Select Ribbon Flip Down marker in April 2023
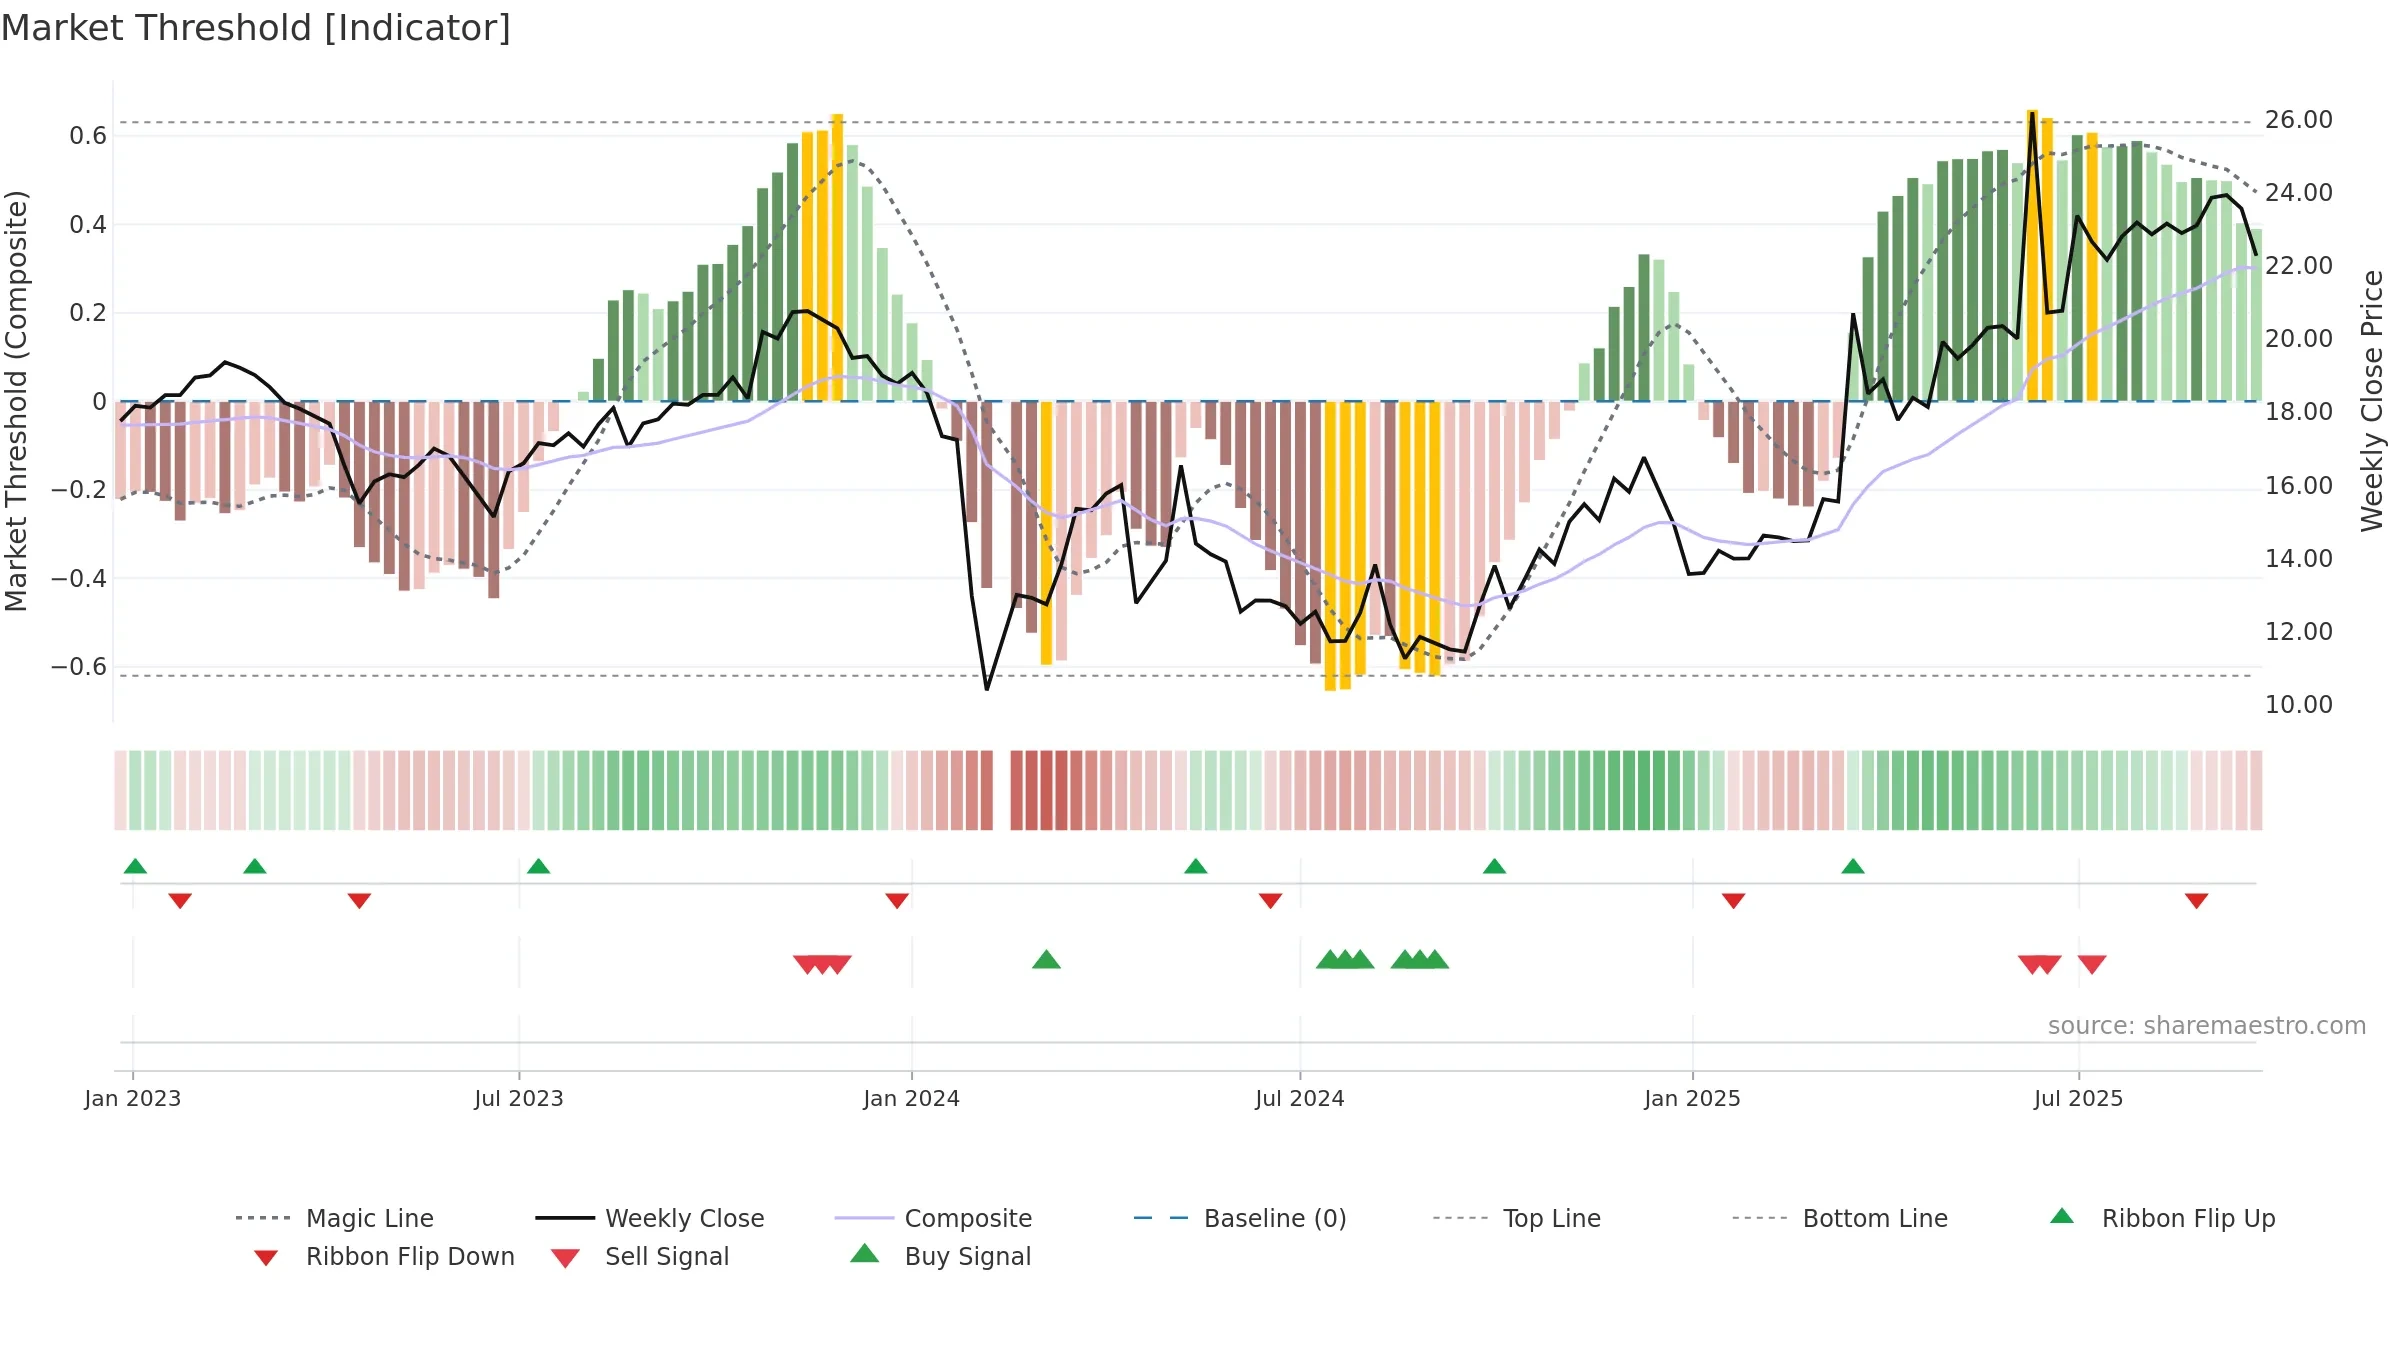Screen dimensions: 2400x1350 359,901
